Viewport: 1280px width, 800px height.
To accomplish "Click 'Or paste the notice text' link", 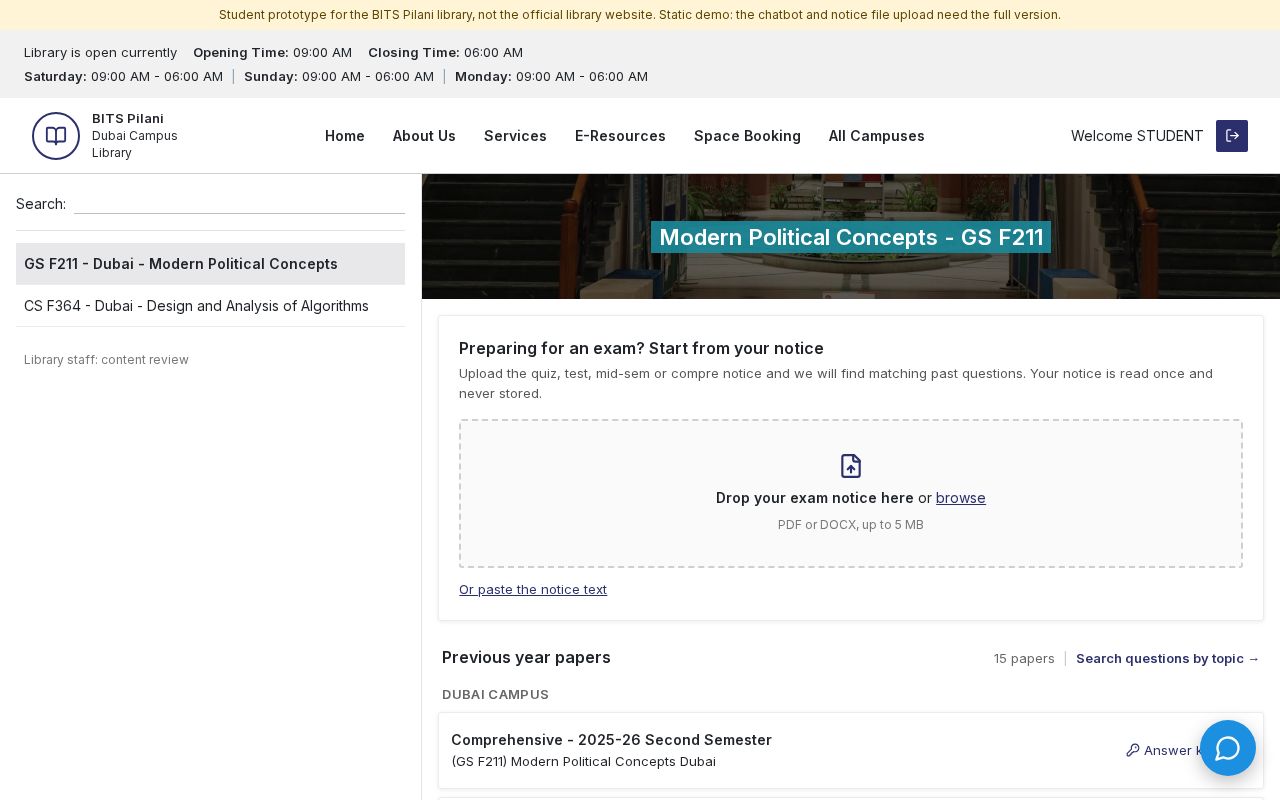I will tap(533, 589).
